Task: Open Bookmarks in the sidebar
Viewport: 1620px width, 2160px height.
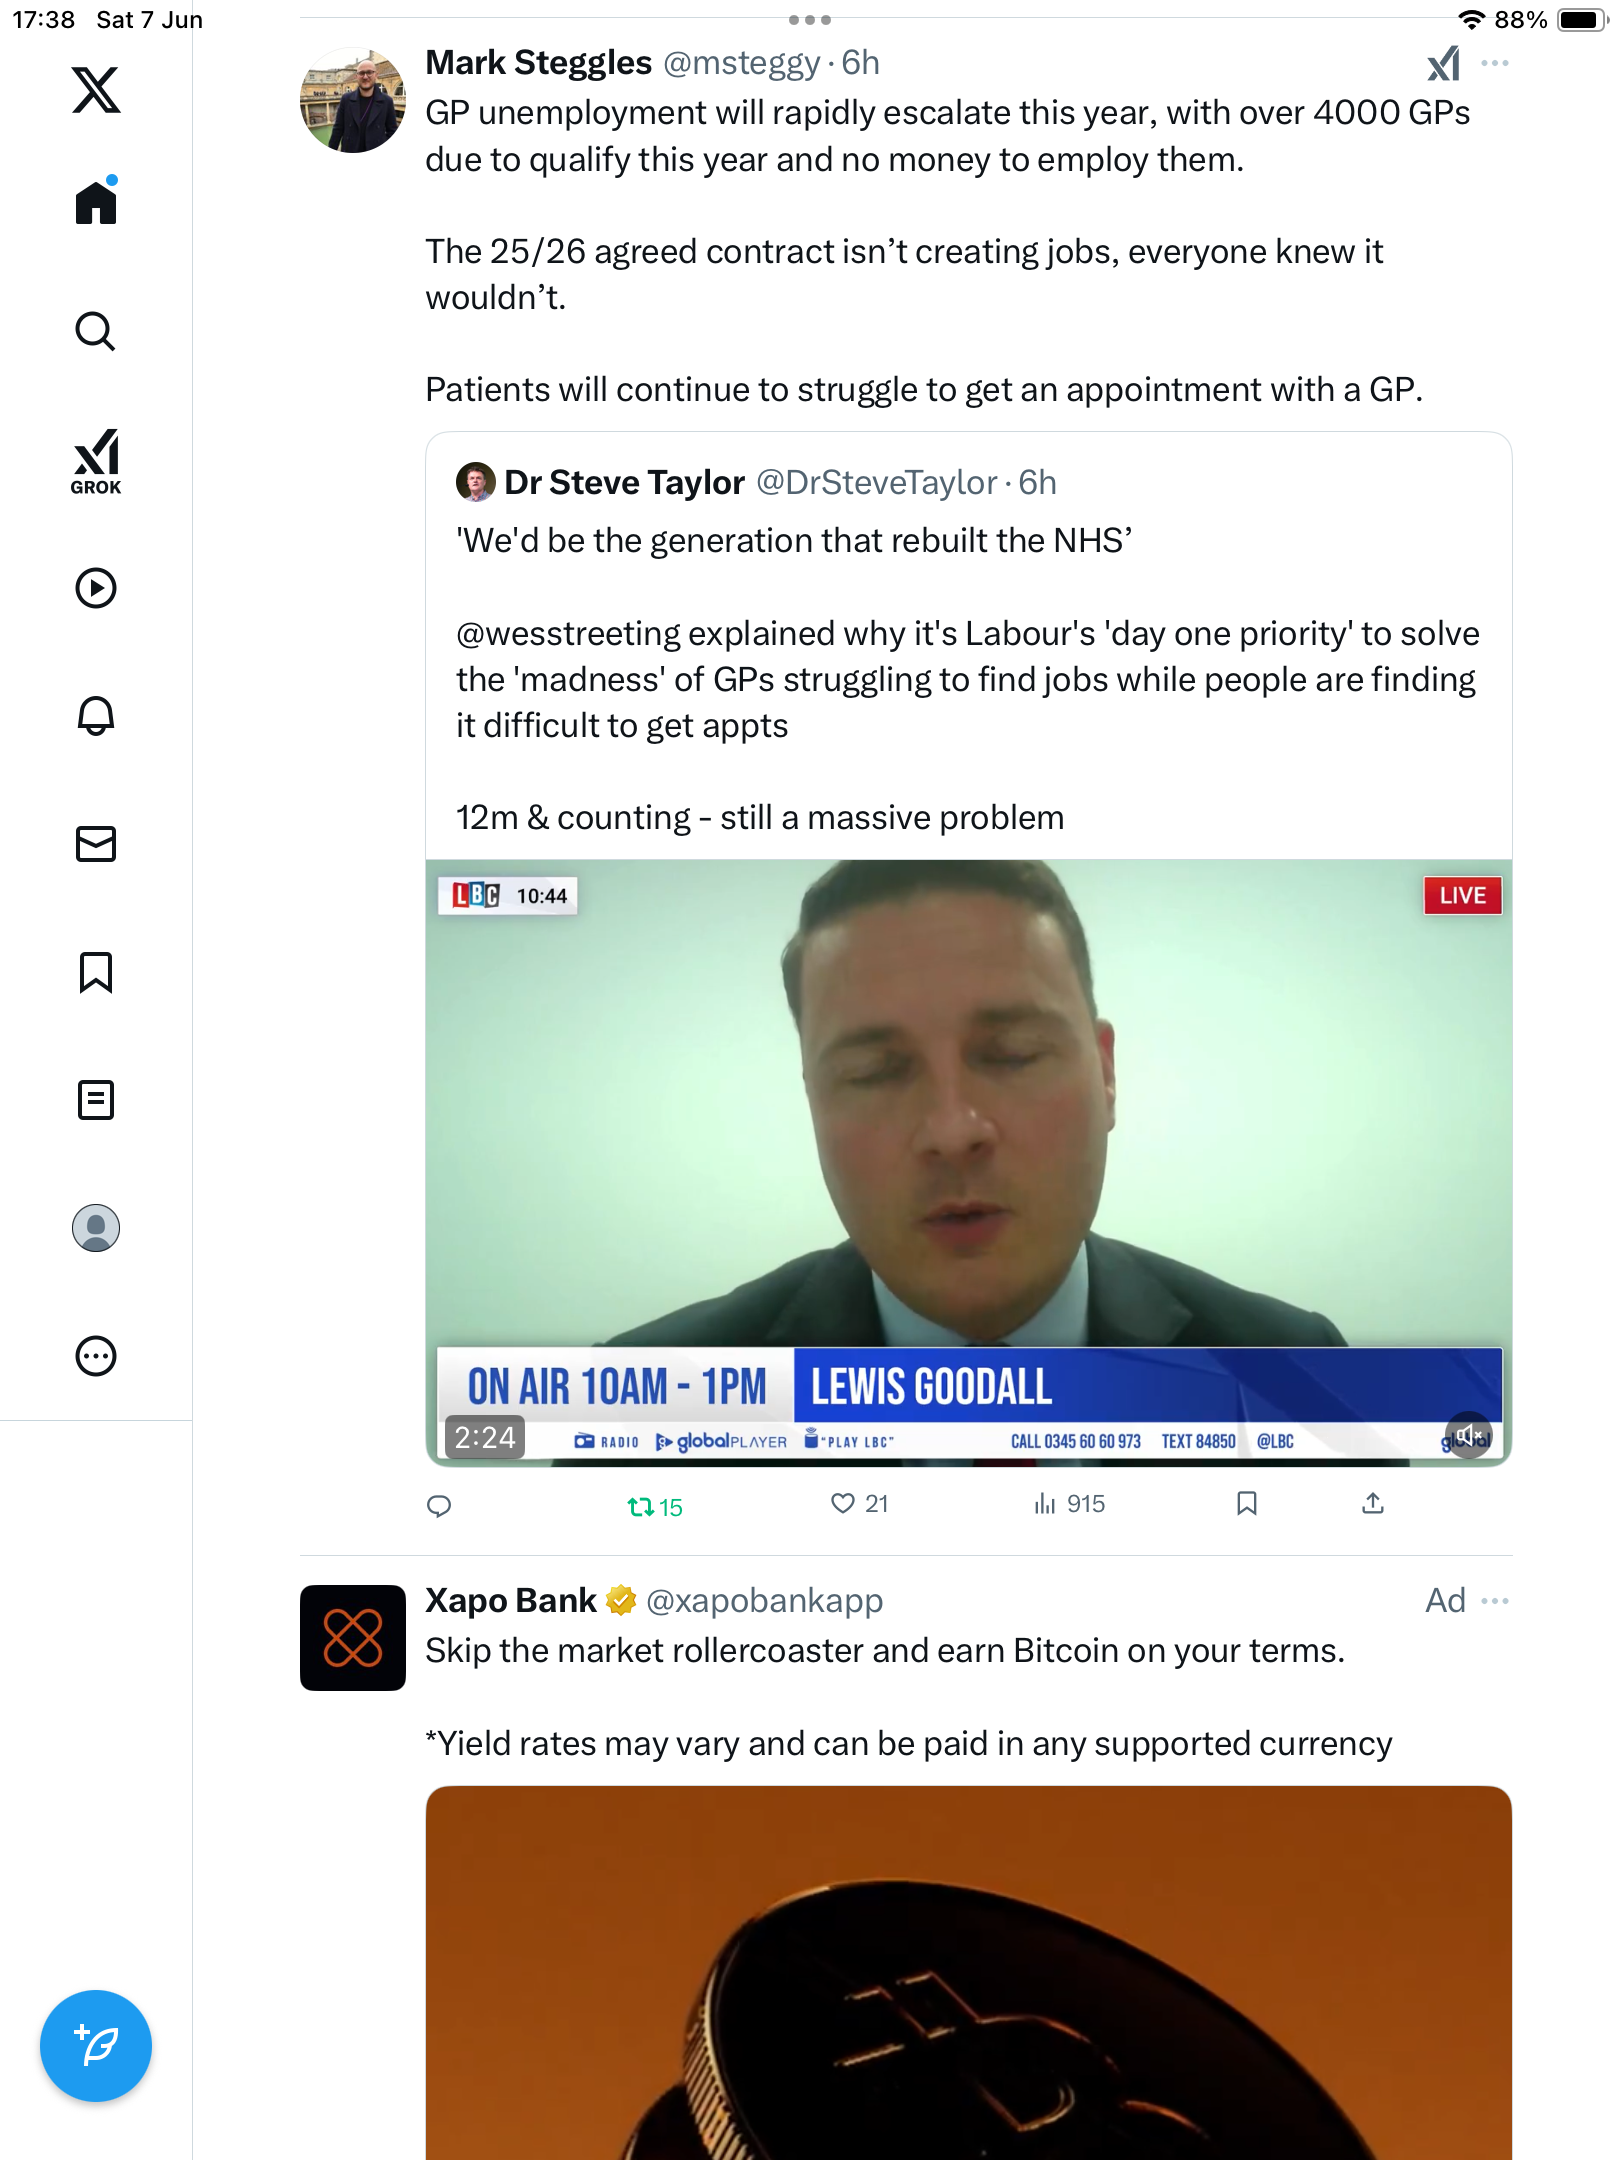Action: click(x=96, y=972)
